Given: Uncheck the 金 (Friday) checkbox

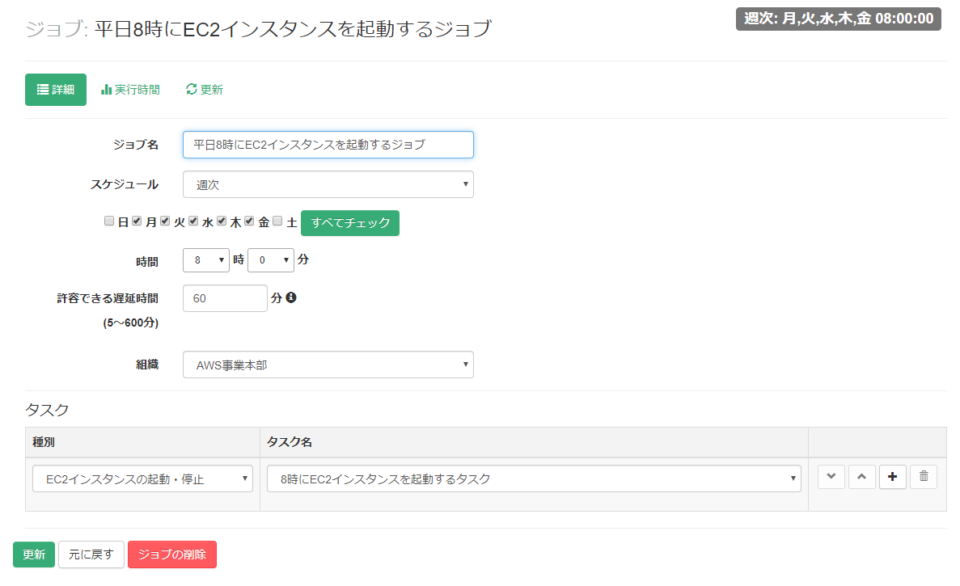Looking at the screenshot, I should [248, 220].
